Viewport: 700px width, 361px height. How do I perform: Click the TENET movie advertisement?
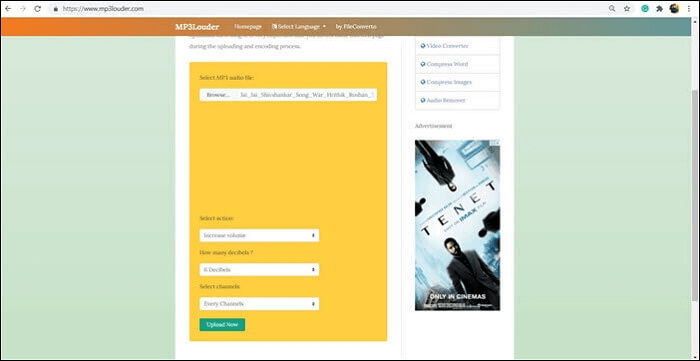pos(457,225)
